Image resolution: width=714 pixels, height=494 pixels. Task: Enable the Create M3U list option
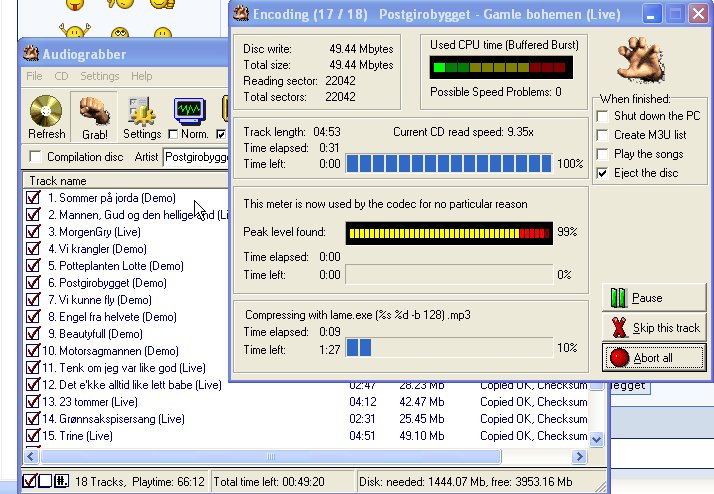tap(602, 135)
